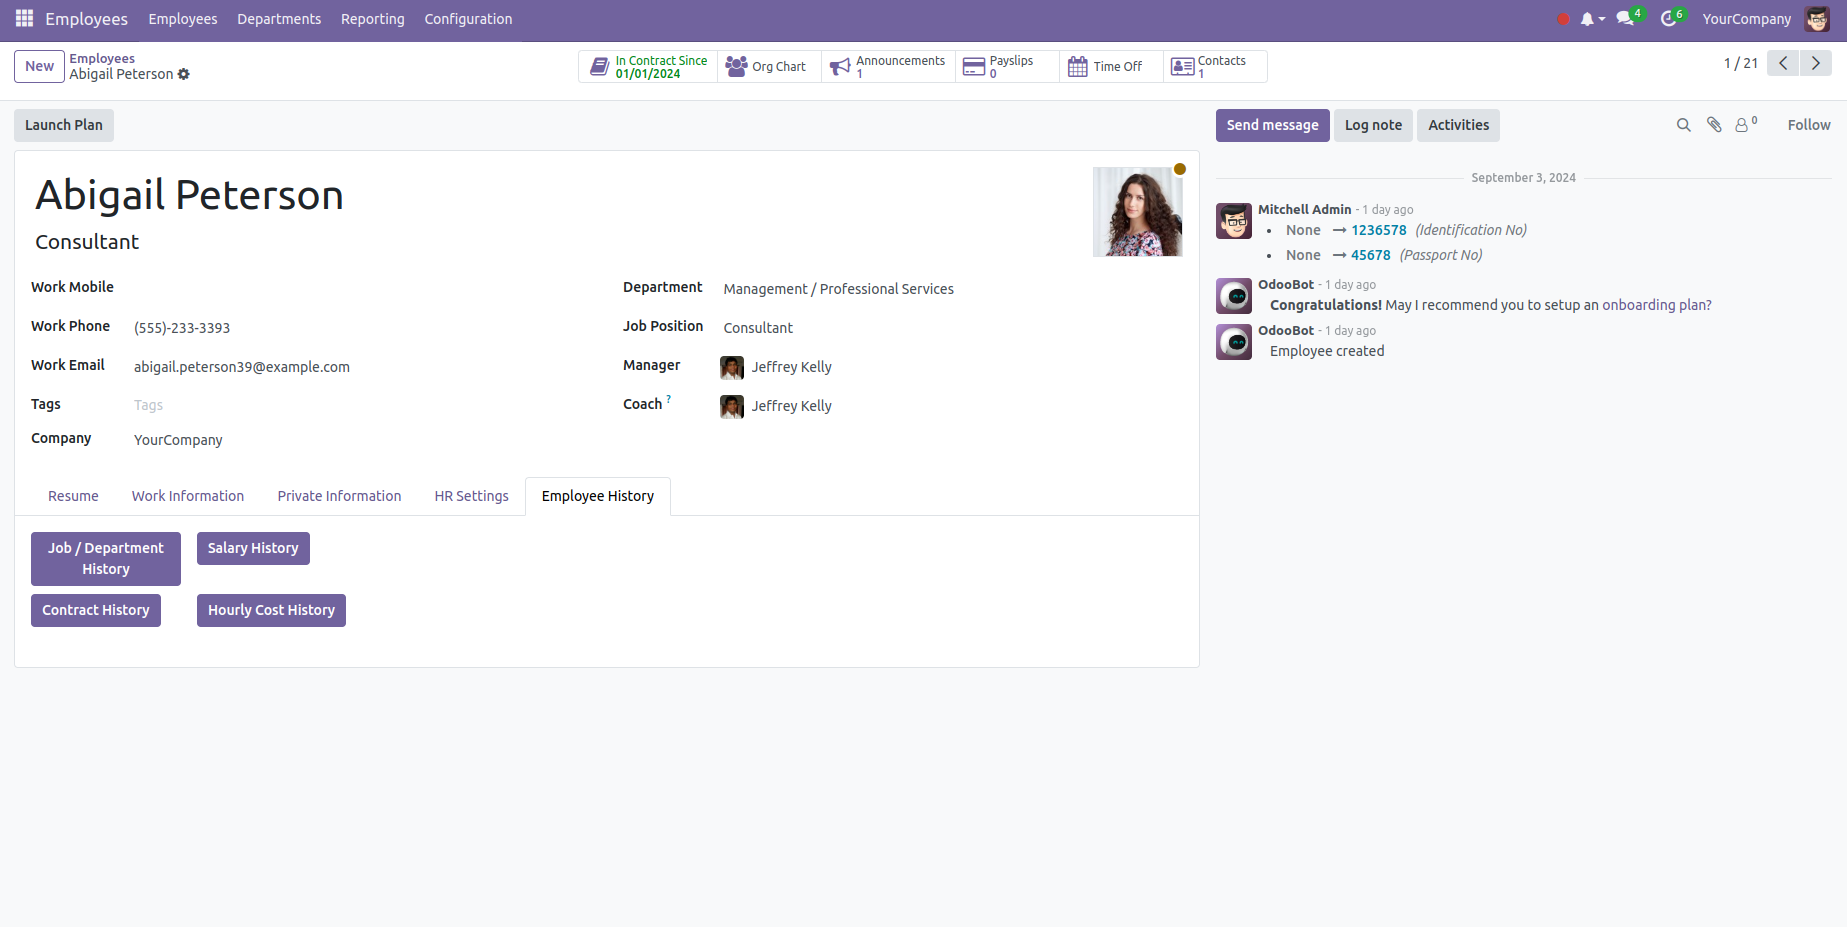This screenshot has height=927, width=1847.
Task: Open the apps grid menu icon
Action: (24, 19)
